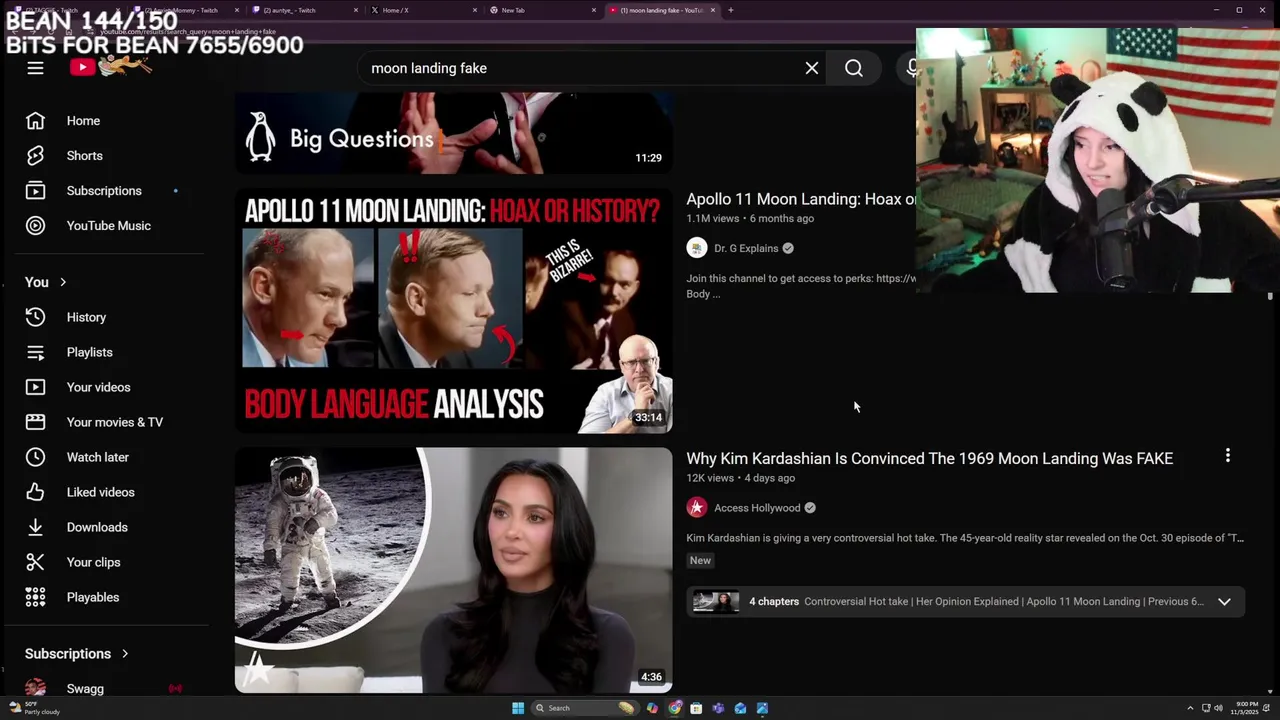
Task: Open Microsoft Teams from the taskbar
Action: click(718, 708)
